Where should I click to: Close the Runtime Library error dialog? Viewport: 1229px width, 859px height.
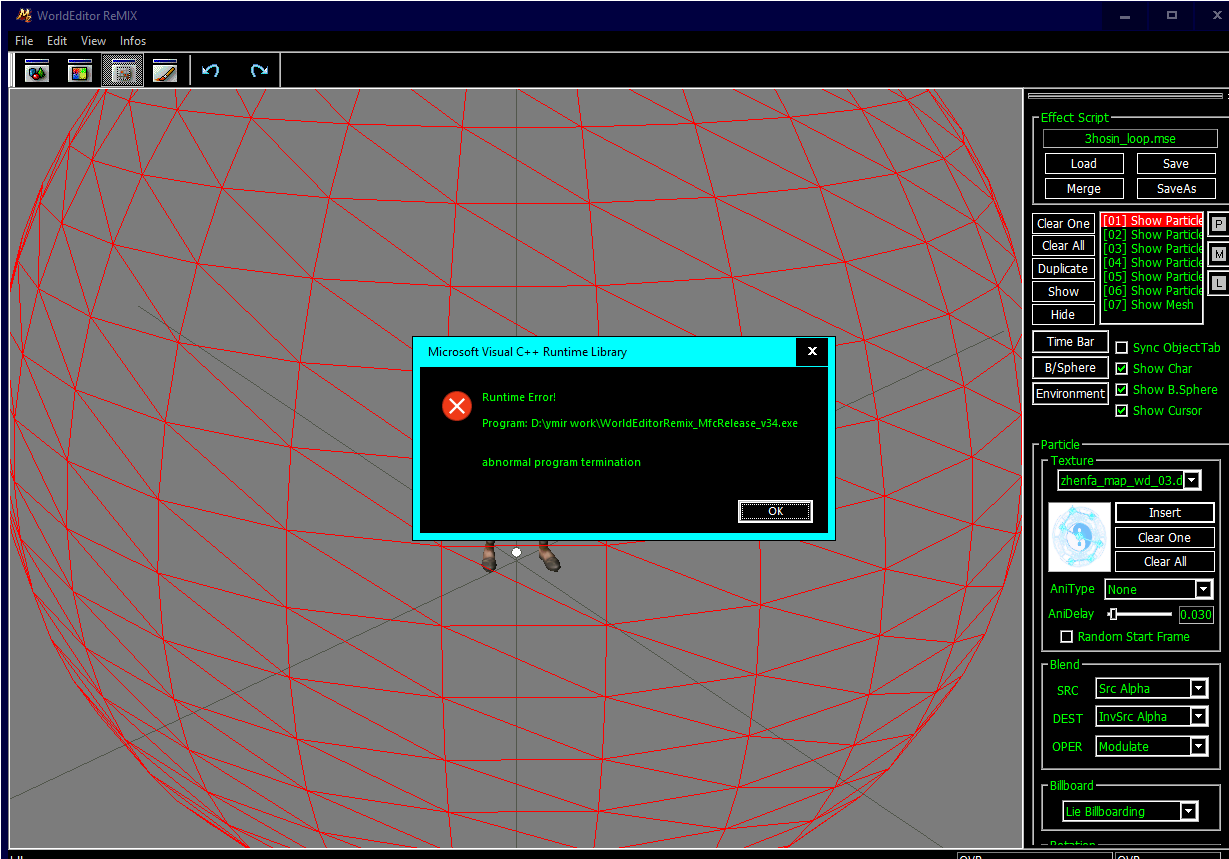pyautogui.click(x=812, y=352)
